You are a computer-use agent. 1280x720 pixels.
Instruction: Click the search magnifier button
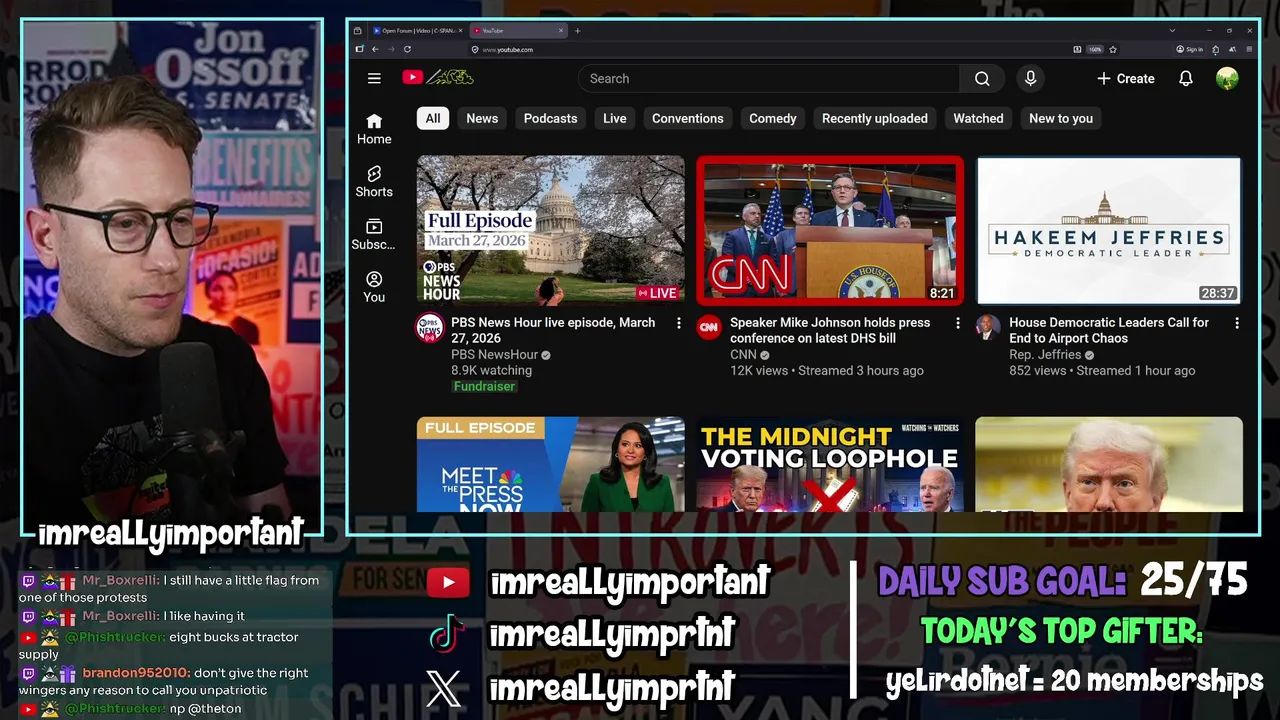982,78
